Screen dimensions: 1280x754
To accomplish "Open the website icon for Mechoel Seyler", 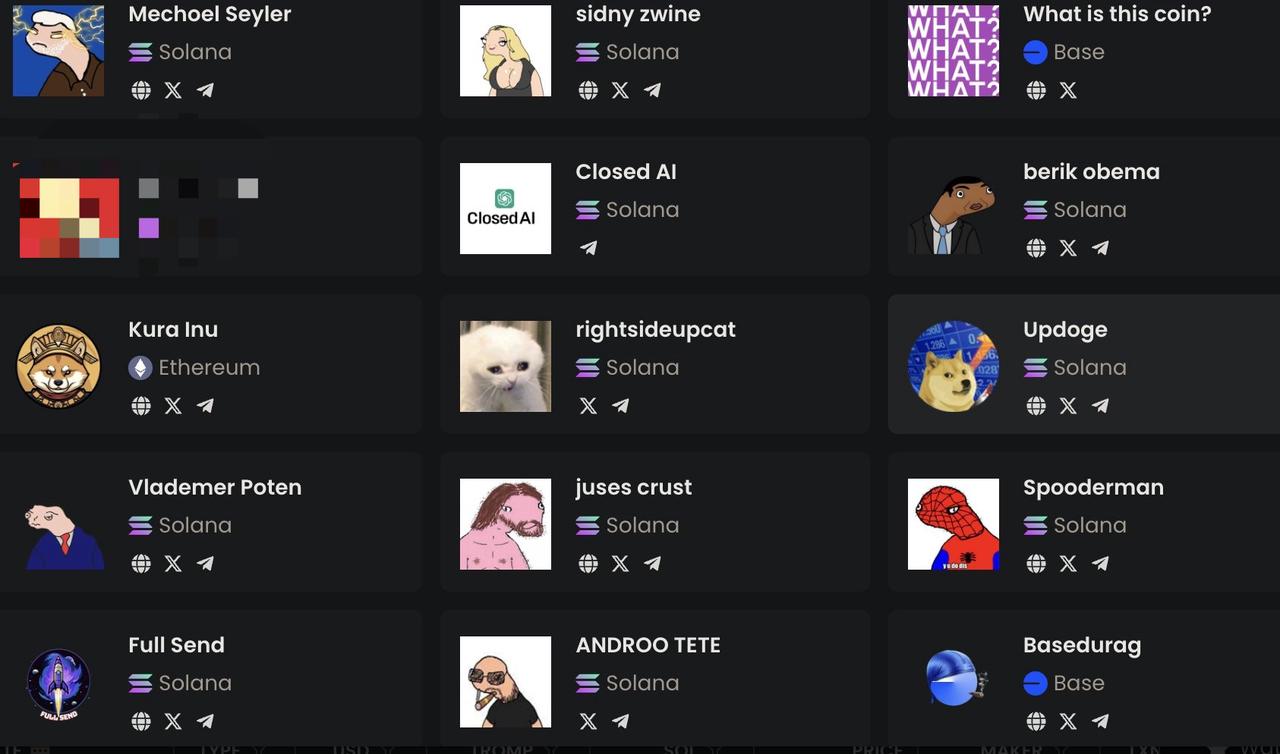I will [x=141, y=90].
